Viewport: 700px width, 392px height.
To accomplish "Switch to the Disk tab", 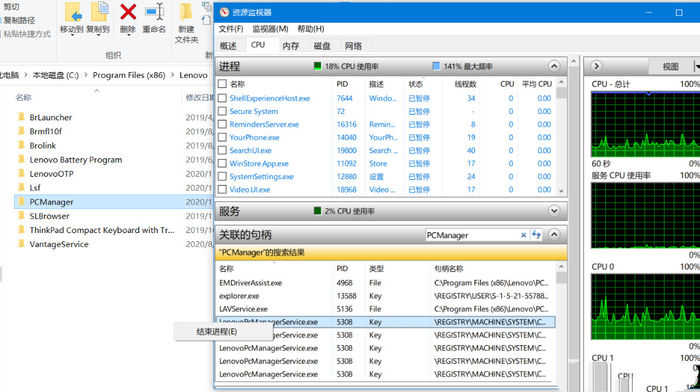I will (322, 46).
